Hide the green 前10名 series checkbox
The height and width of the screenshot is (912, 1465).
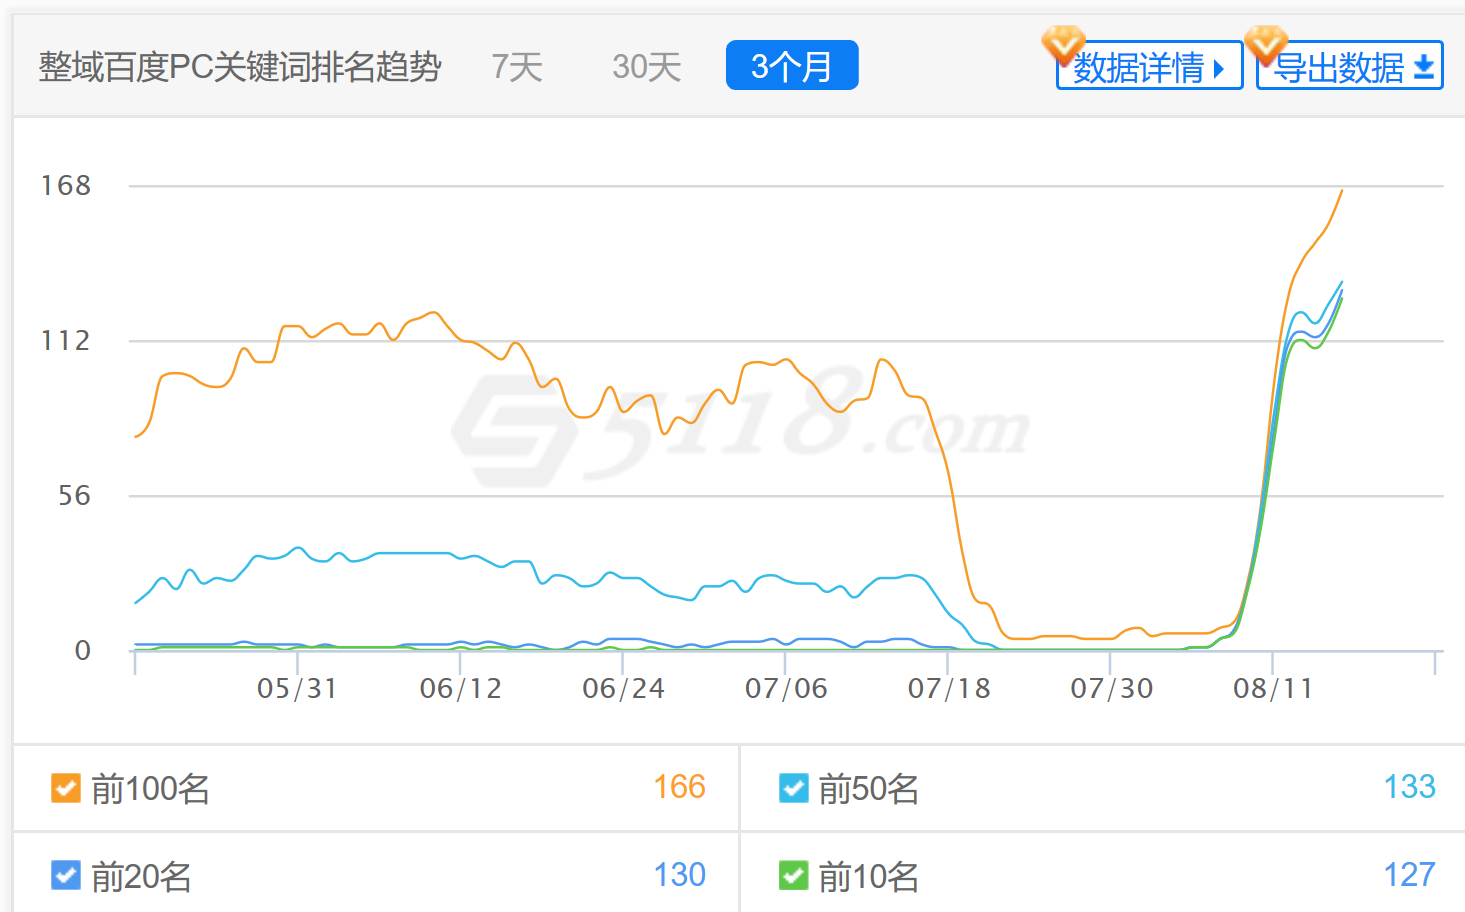pos(793,876)
